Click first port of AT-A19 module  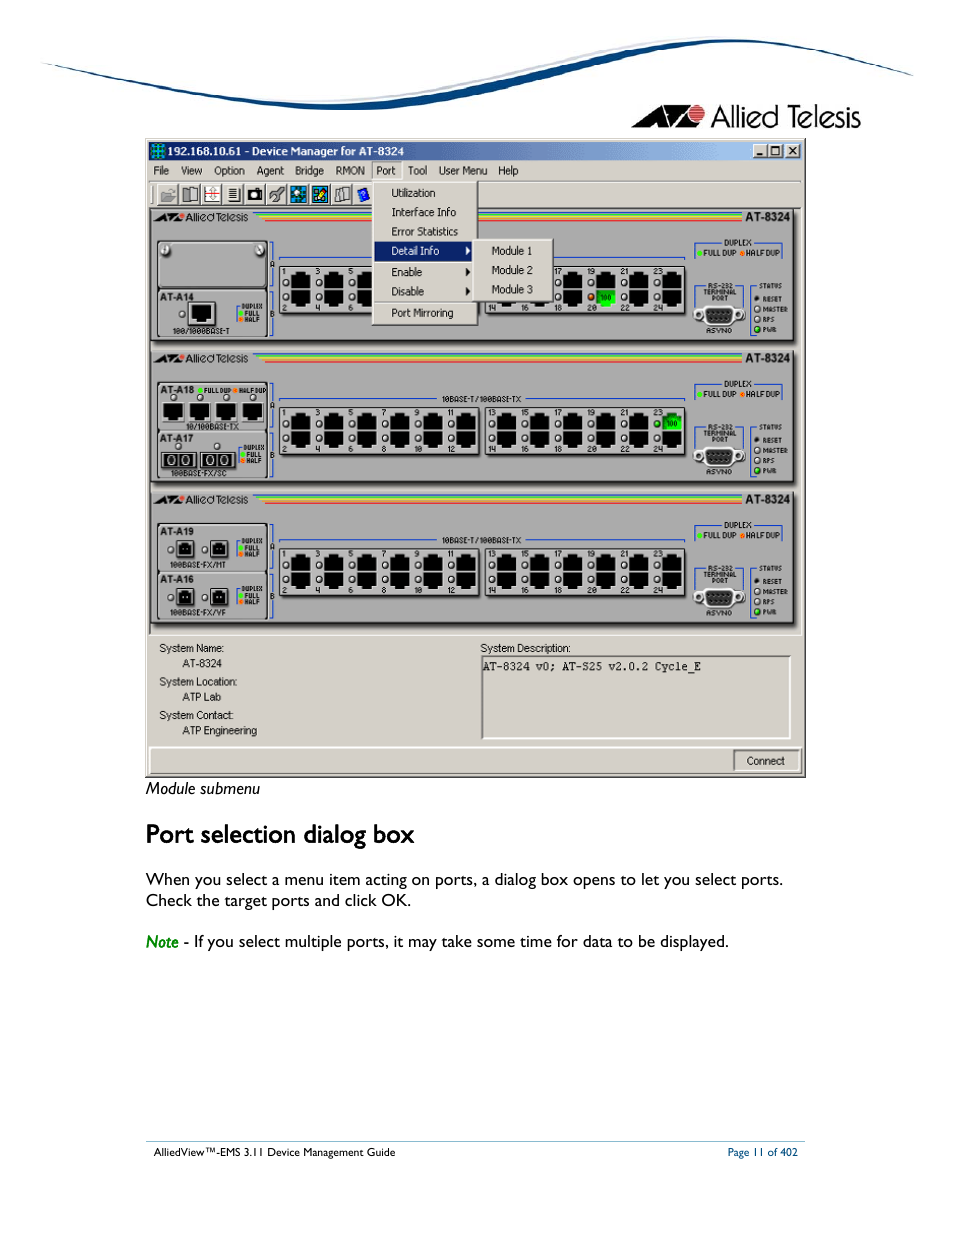[185, 549]
